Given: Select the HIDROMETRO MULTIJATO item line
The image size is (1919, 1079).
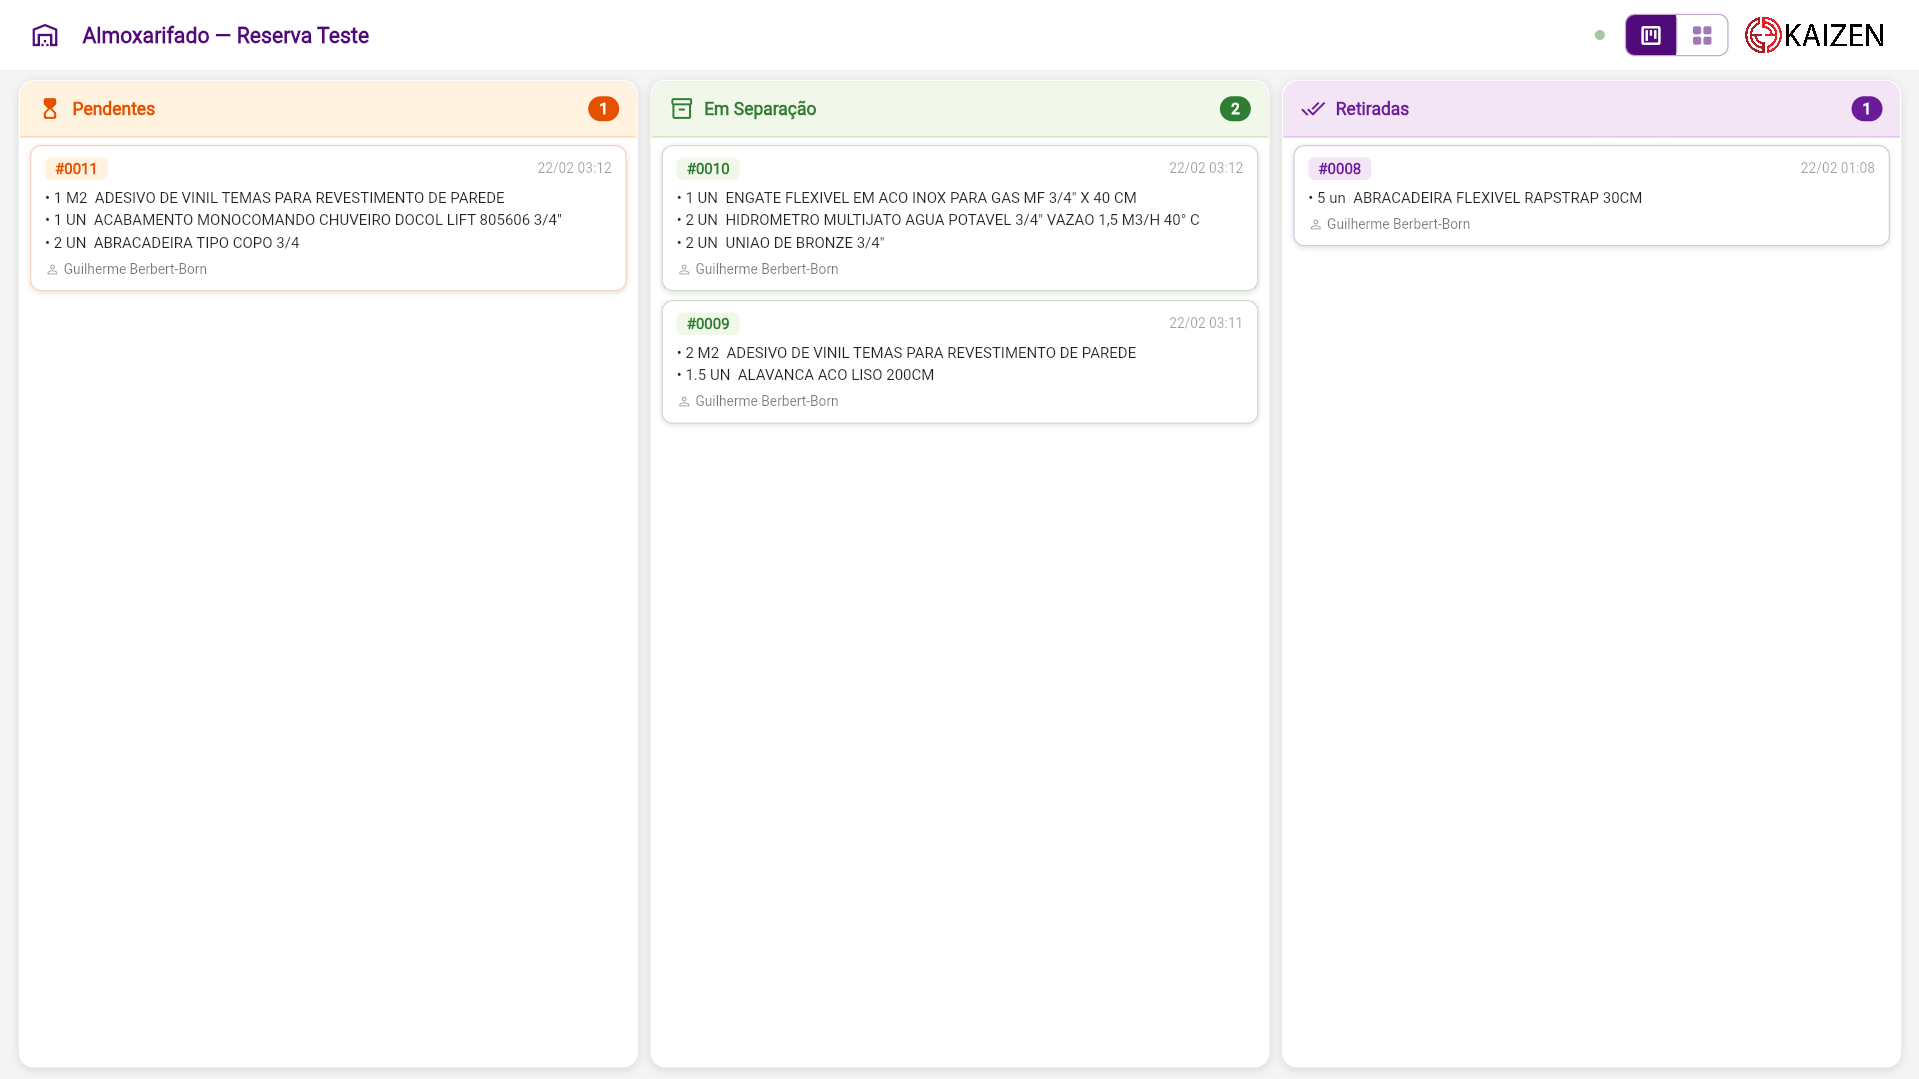Looking at the screenshot, I should coord(941,220).
